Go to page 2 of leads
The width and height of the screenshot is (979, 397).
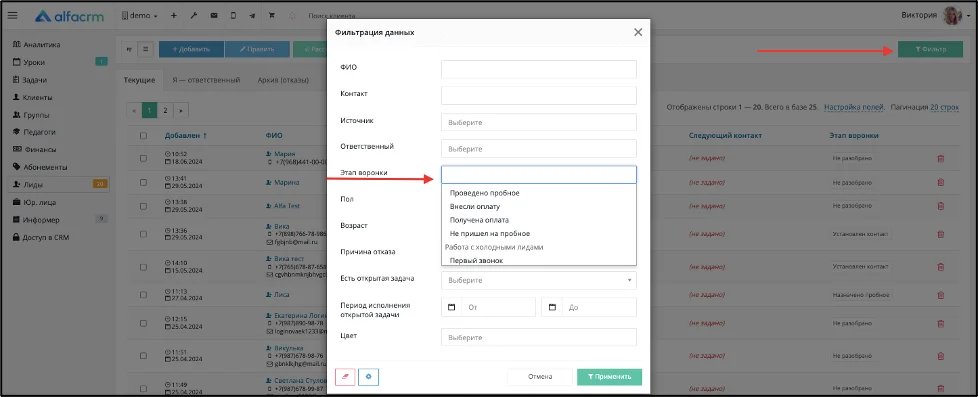coord(165,110)
